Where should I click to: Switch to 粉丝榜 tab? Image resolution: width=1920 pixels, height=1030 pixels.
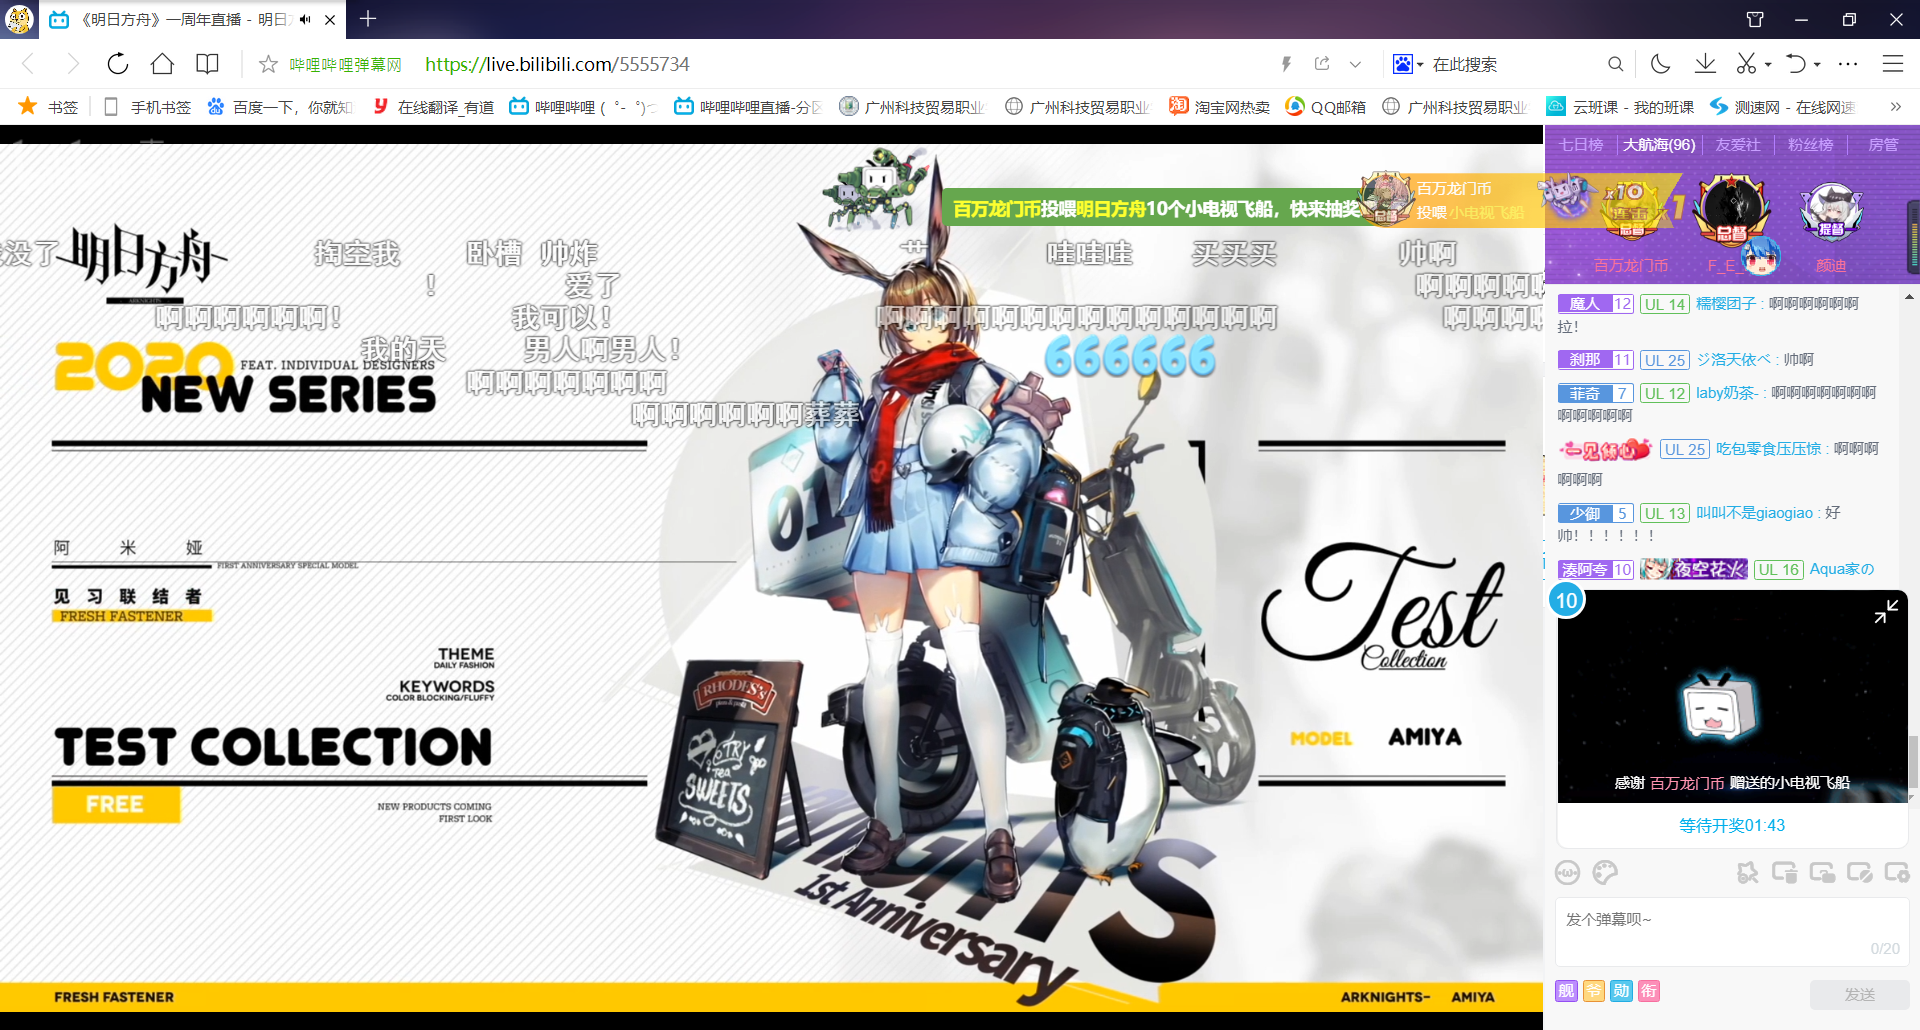1811,145
